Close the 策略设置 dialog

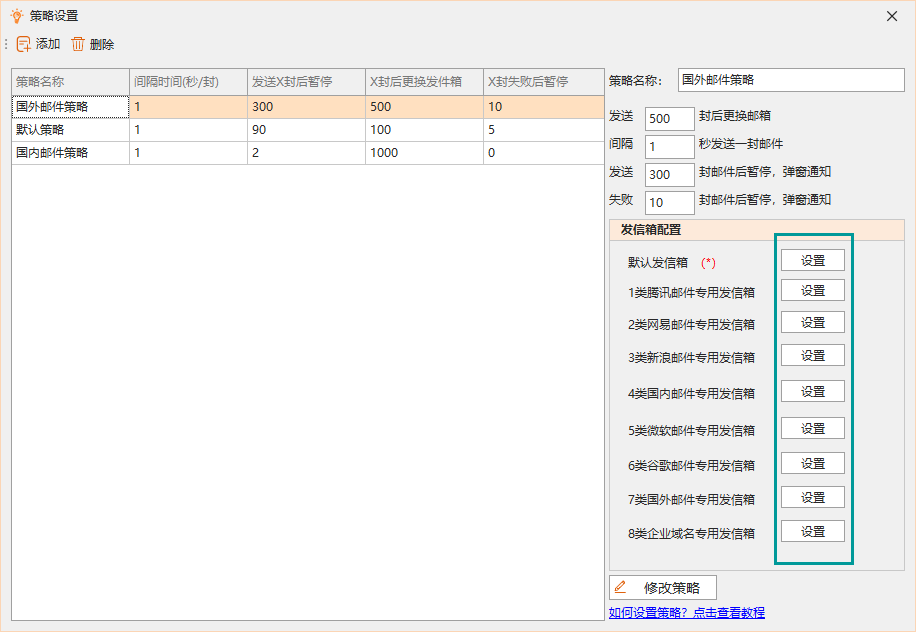(891, 16)
